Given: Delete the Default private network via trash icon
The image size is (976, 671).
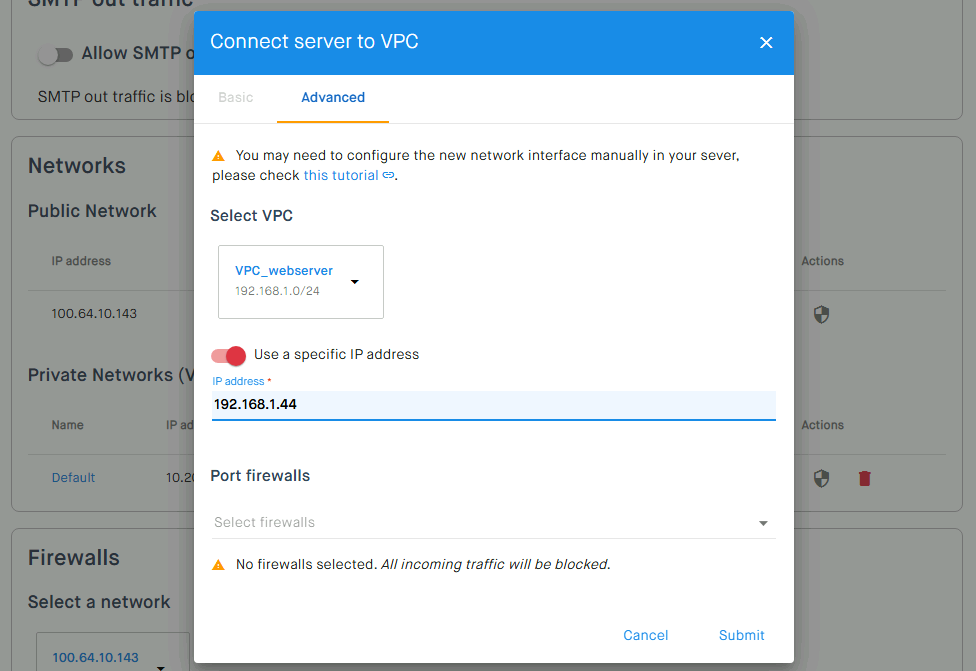Looking at the screenshot, I should point(864,478).
